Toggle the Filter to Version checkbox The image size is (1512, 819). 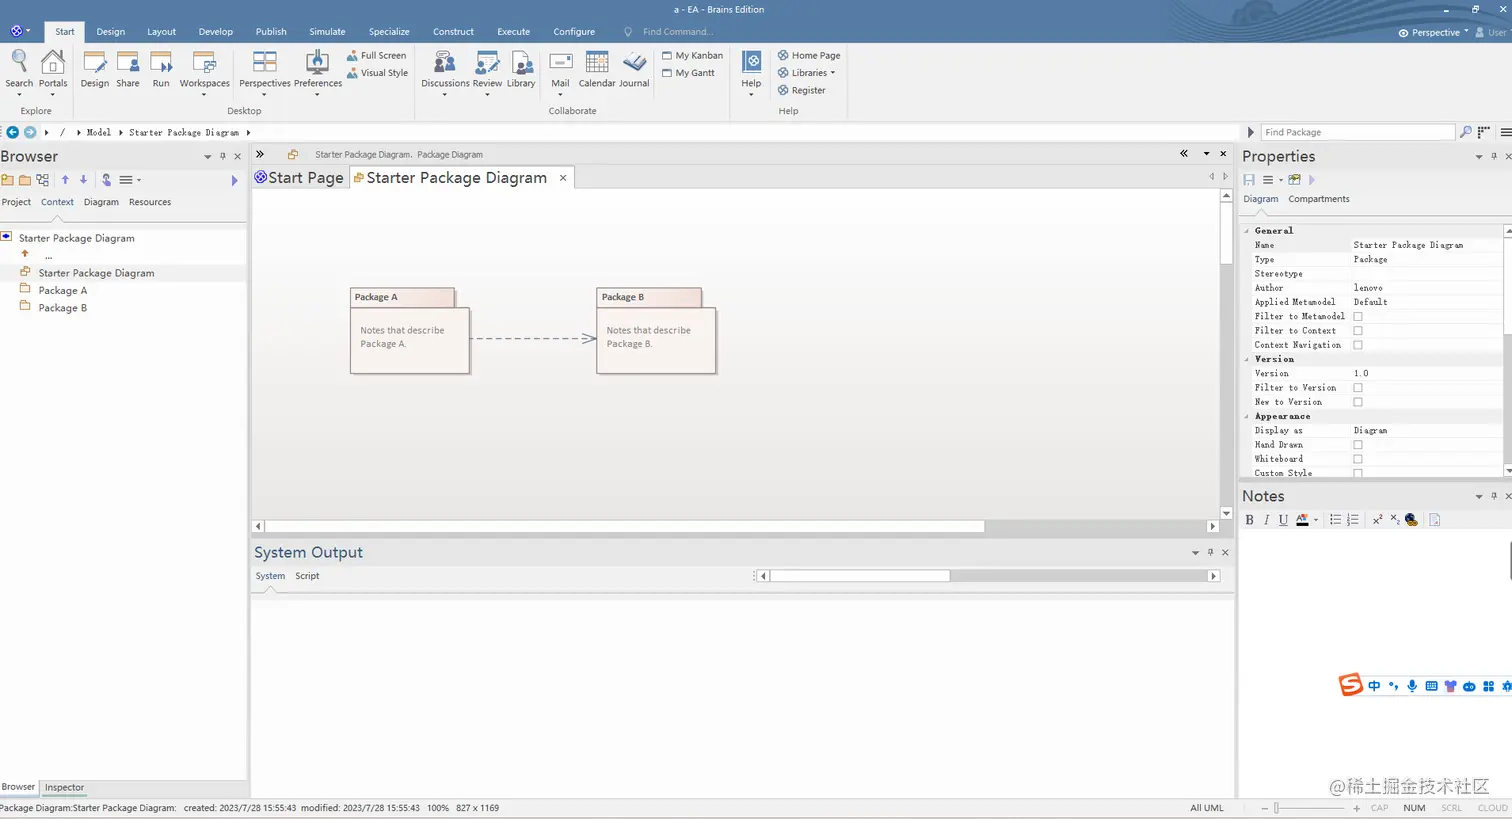coord(1358,388)
